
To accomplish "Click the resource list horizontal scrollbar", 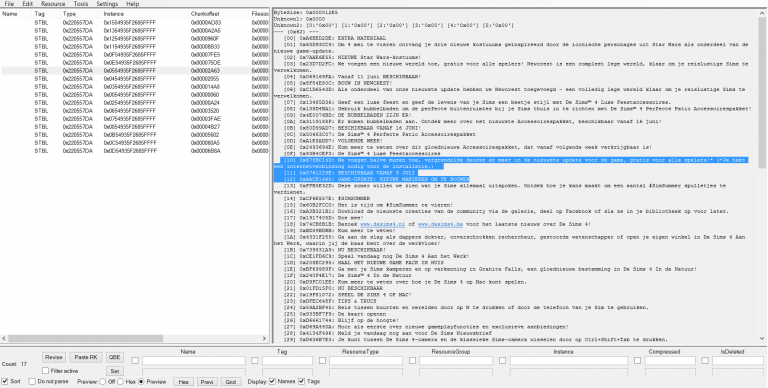I will coord(86,339).
